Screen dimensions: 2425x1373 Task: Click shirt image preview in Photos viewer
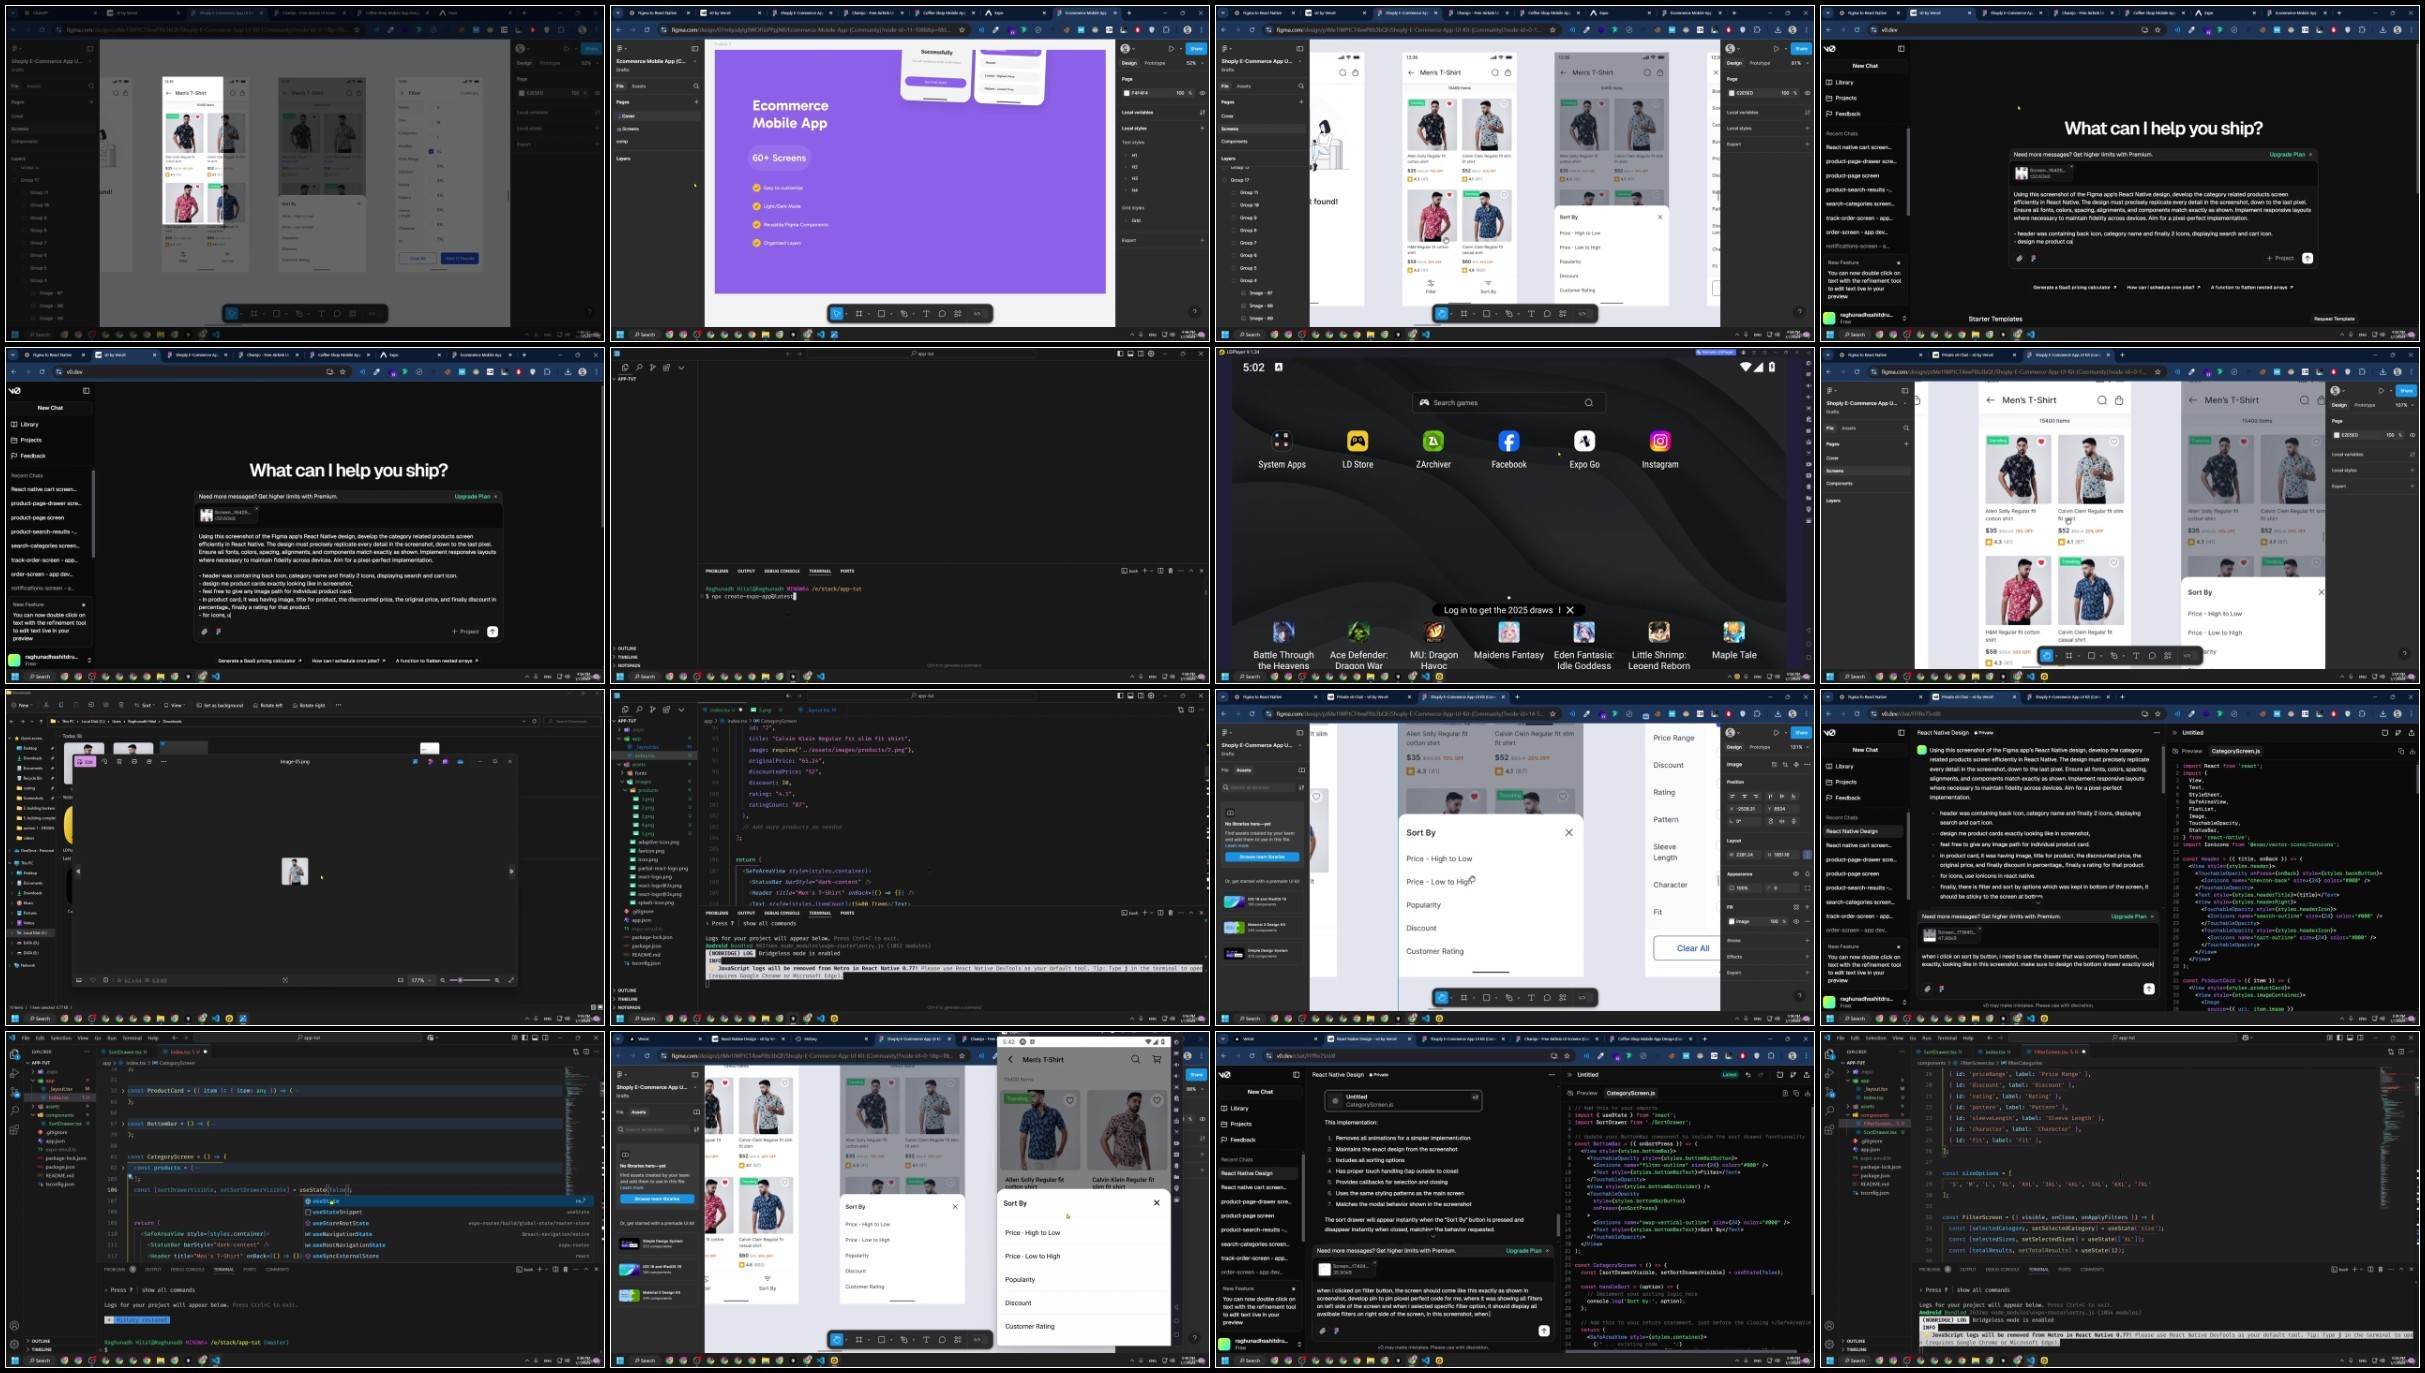295,871
